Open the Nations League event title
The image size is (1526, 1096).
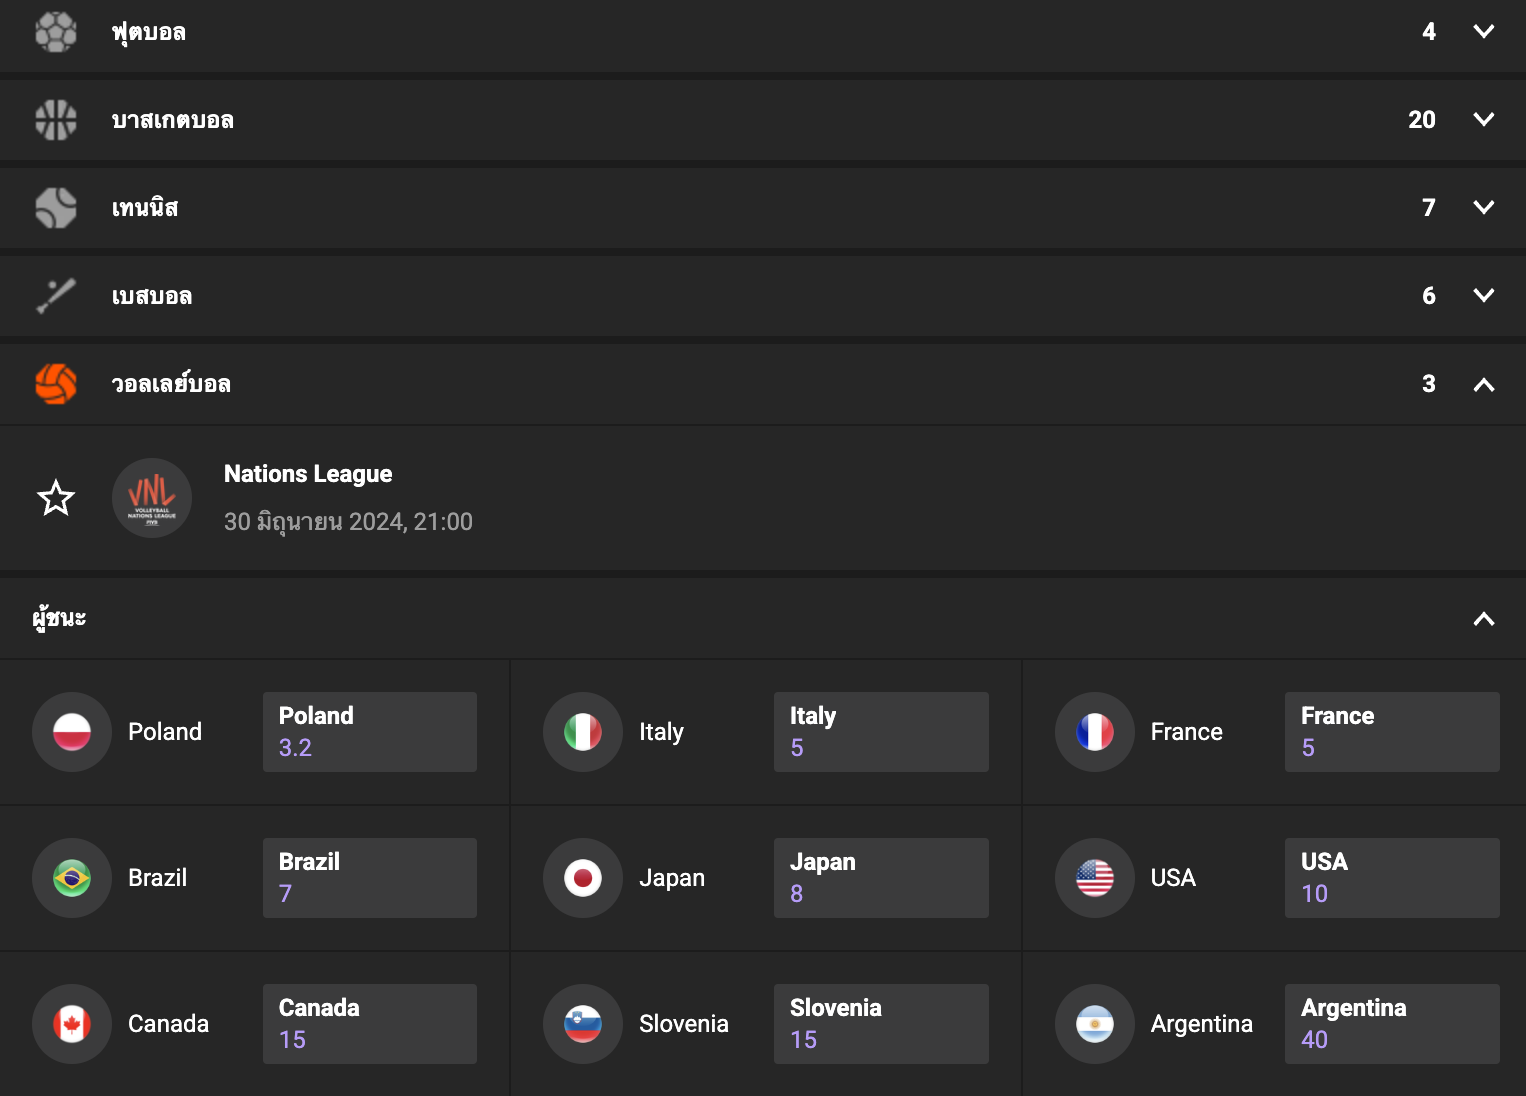point(308,474)
